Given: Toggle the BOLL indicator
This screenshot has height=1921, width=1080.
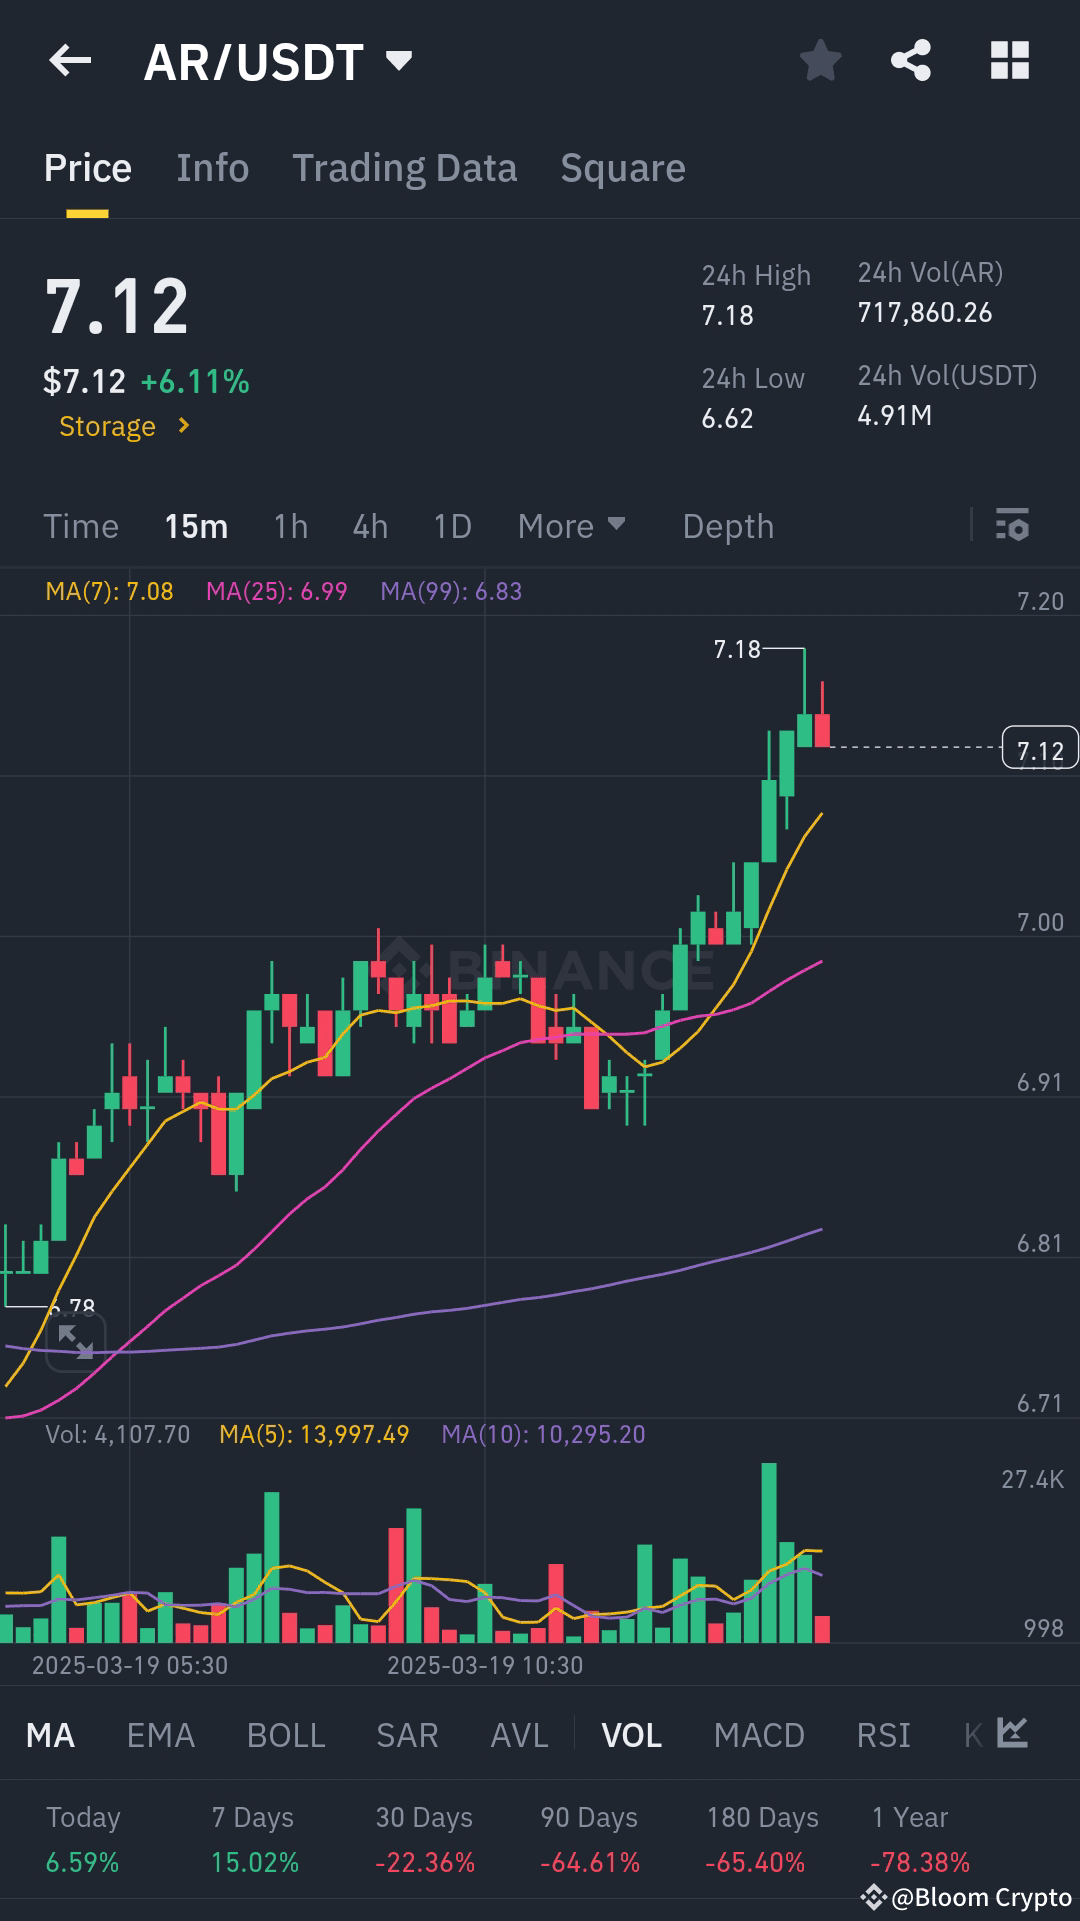Looking at the screenshot, I should click(x=286, y=1735).
